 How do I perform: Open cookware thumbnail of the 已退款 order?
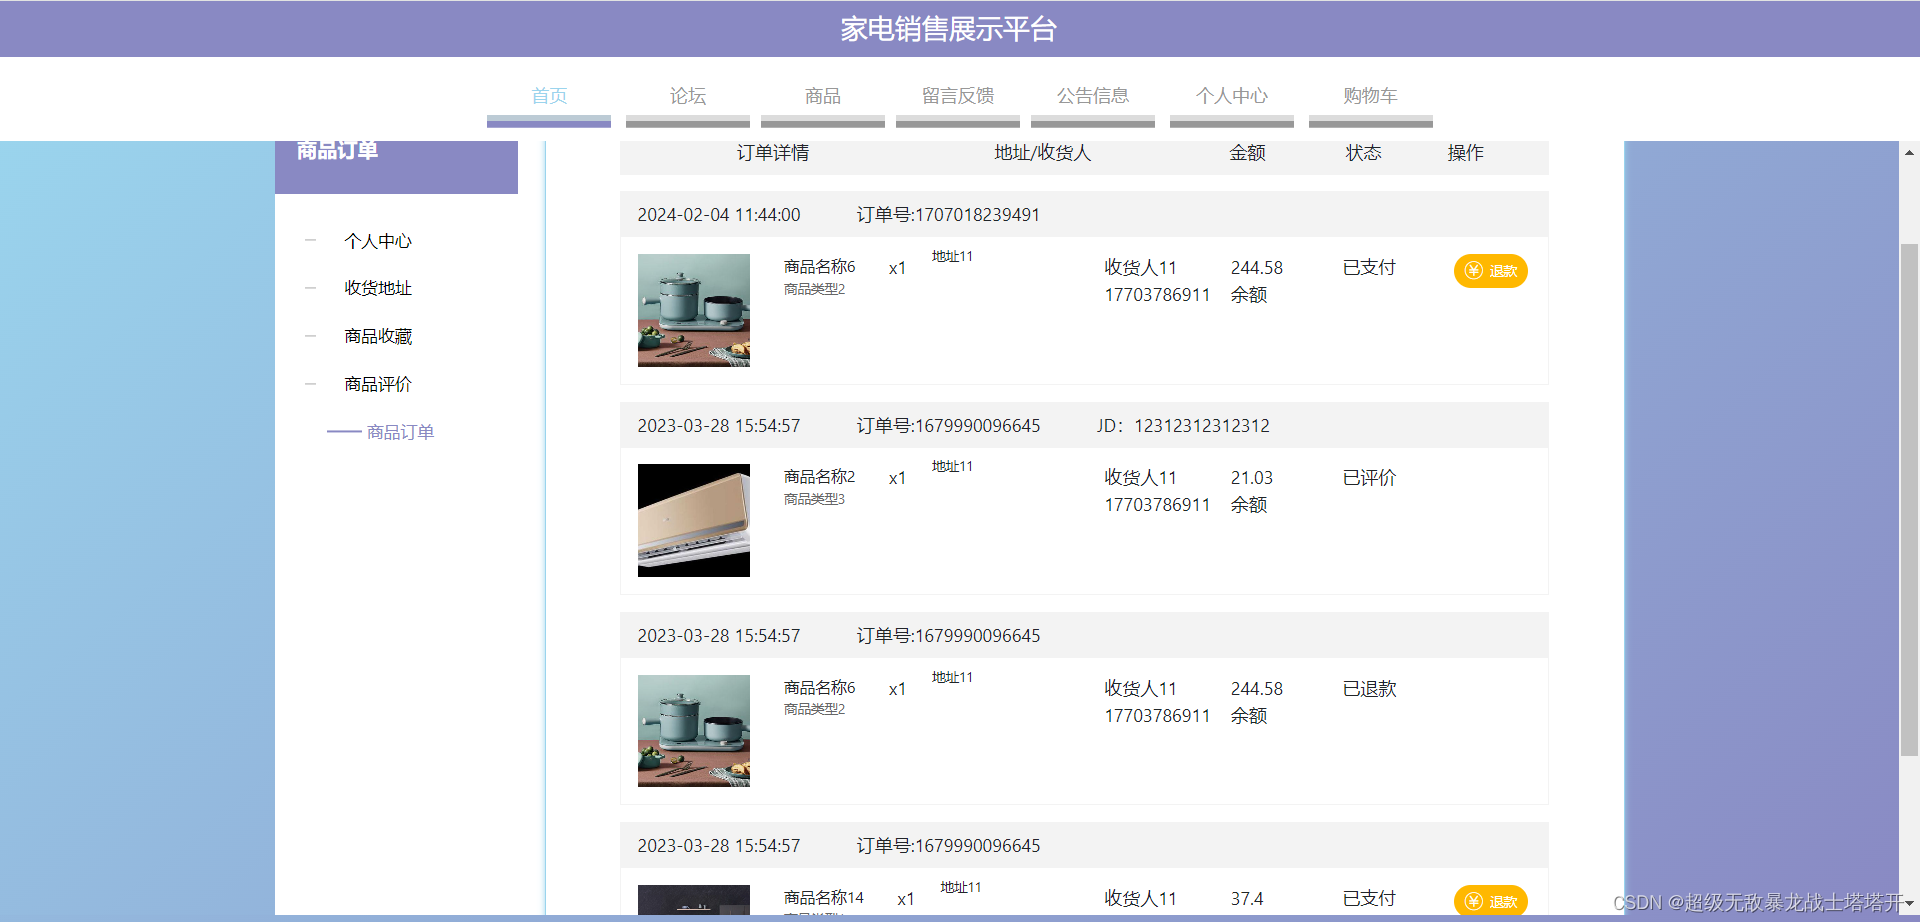click(x=694, y=731)
